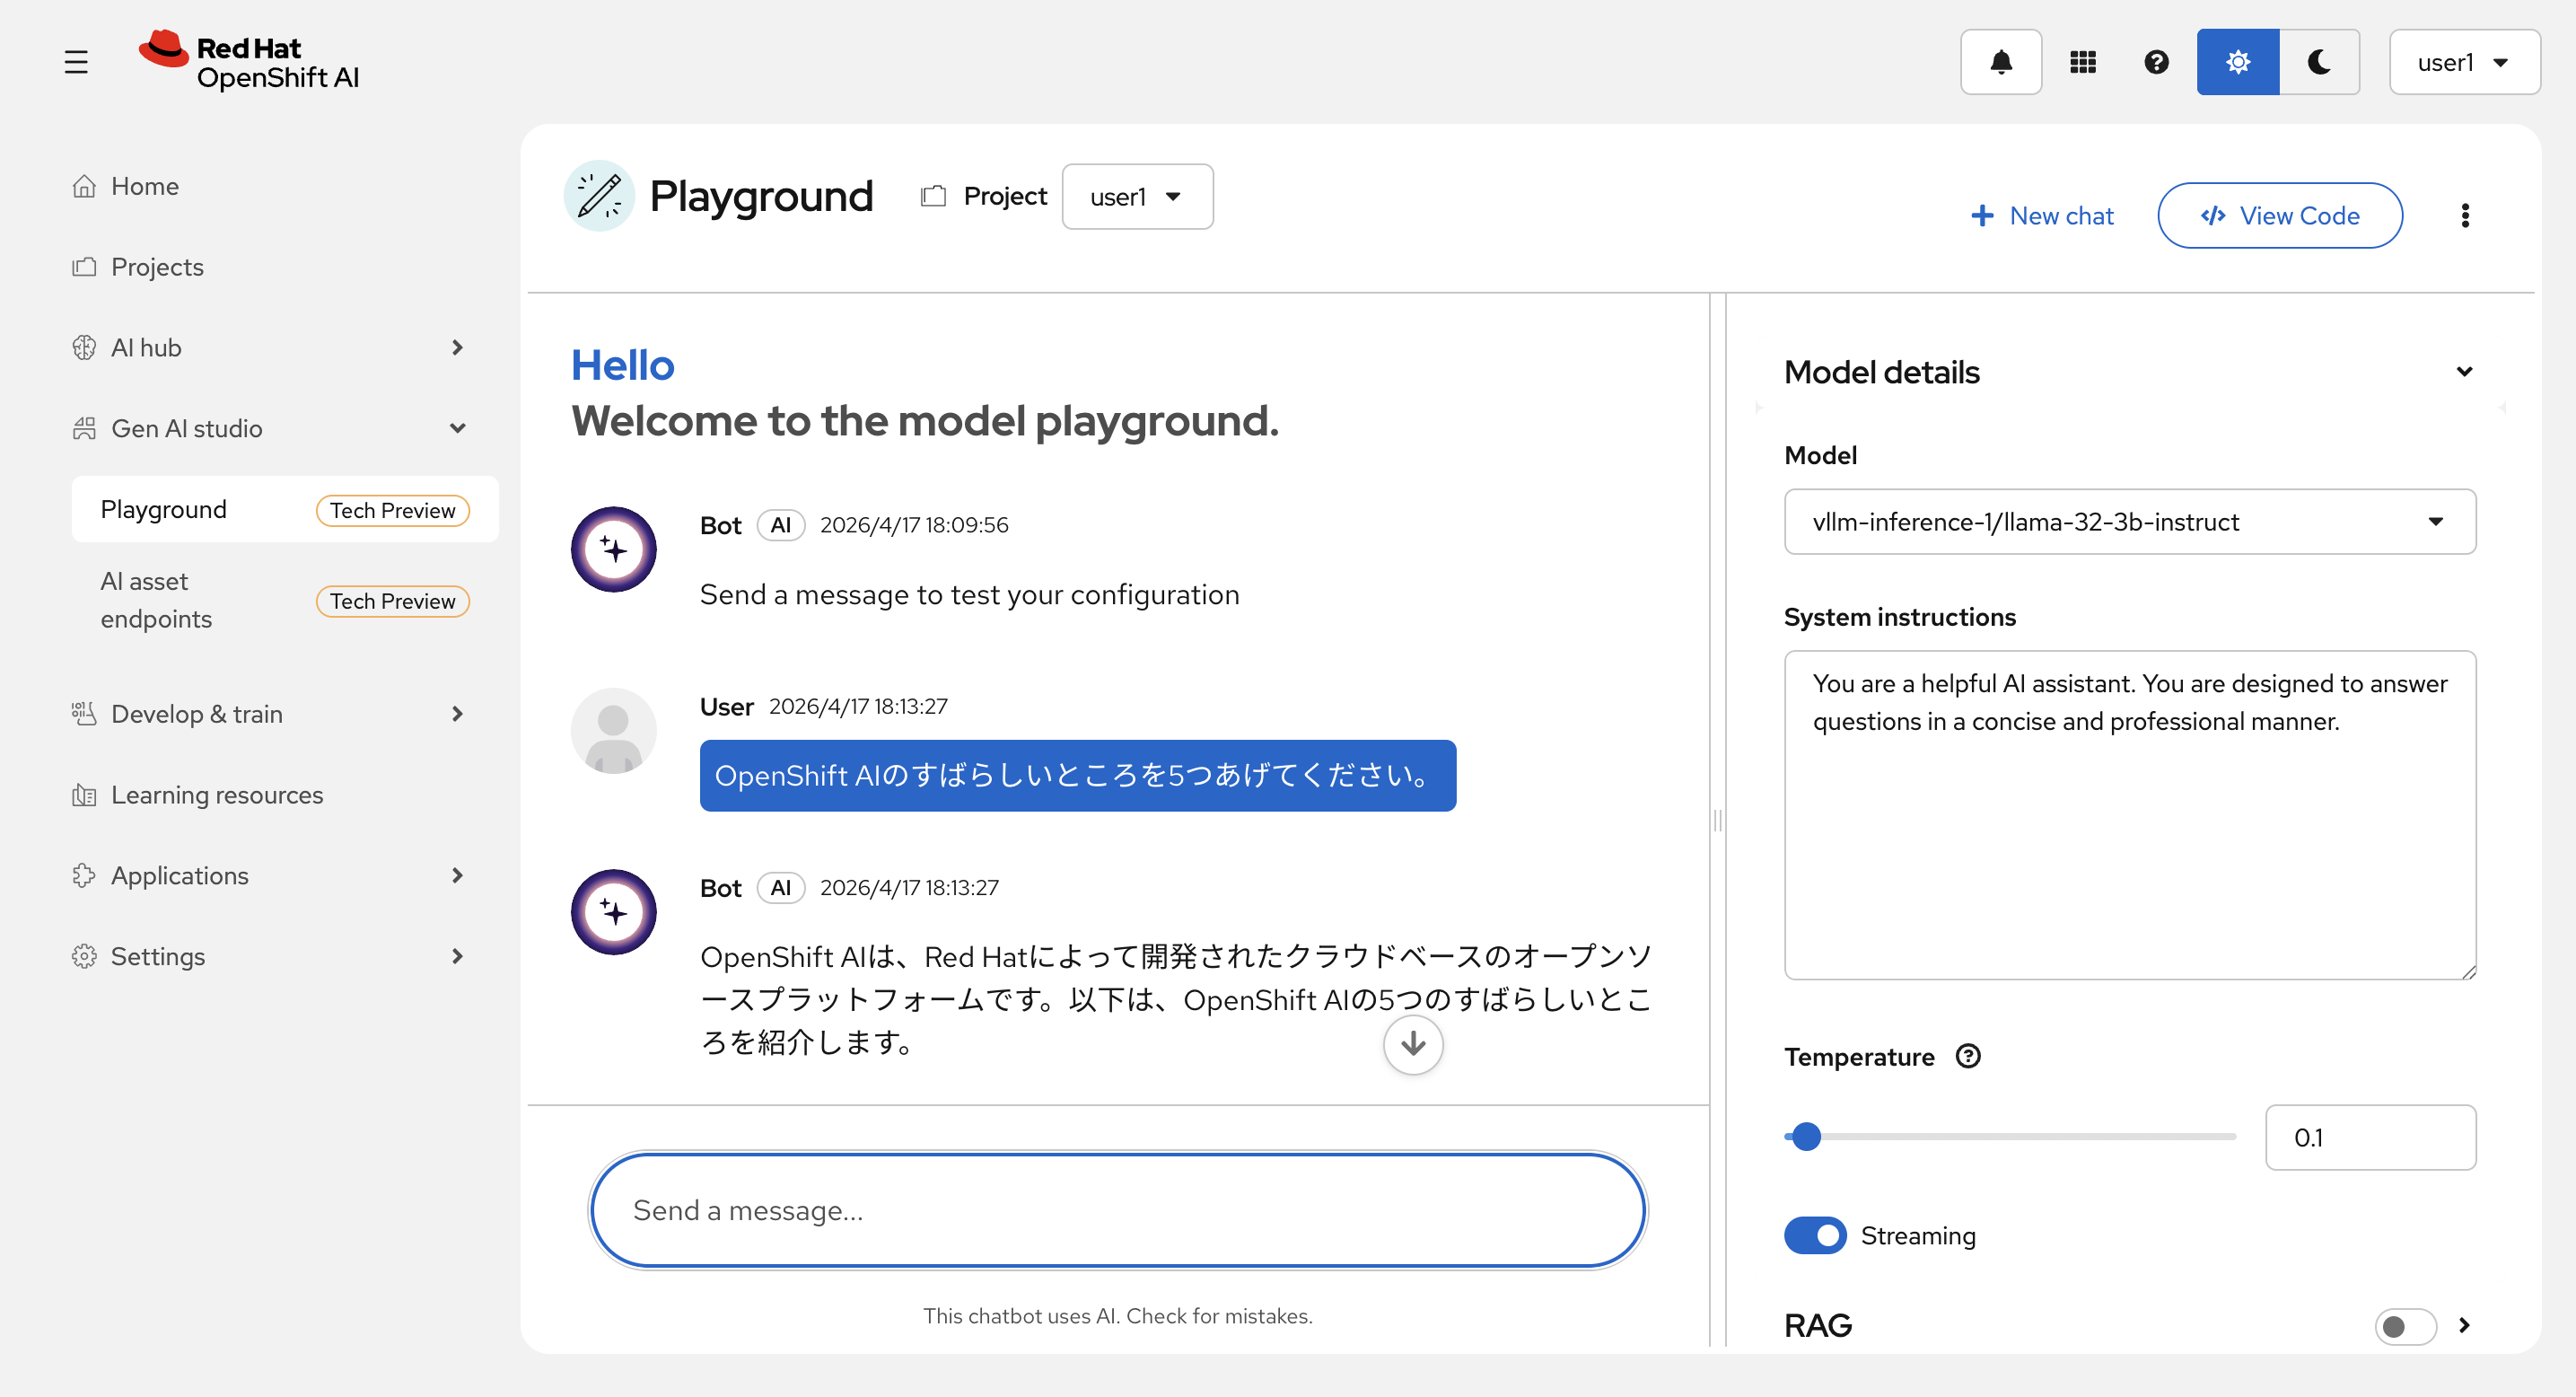Open the Model selection dropdown

[x=2129, y=522]
